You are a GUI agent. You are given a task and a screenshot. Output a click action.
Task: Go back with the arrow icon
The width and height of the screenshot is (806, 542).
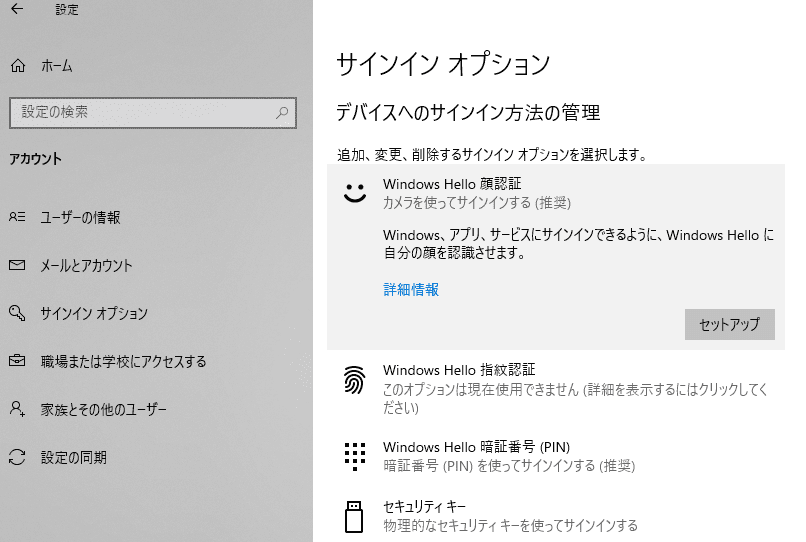click(17, 9)
